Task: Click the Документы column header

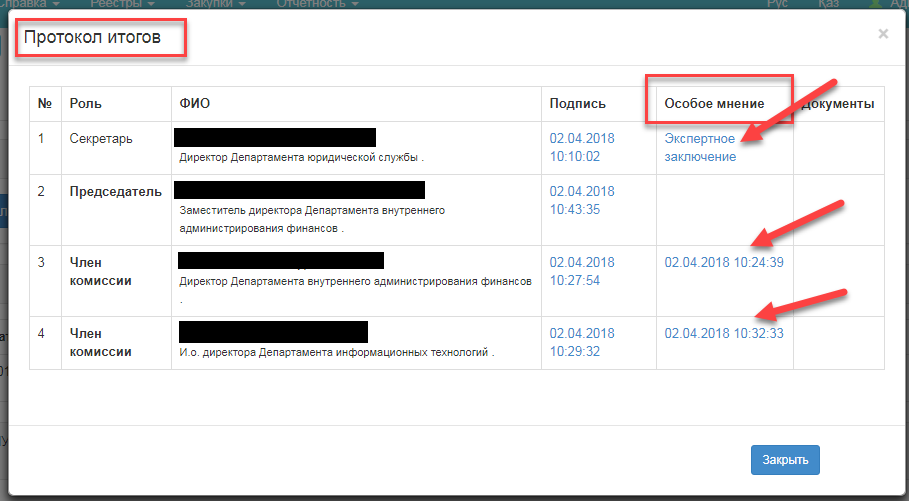Action: click(x=838, y=104)
